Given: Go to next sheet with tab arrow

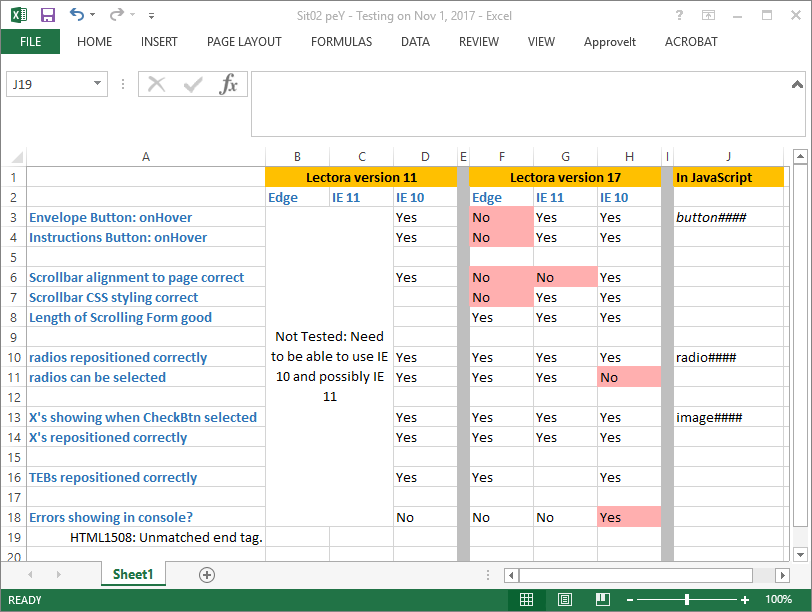Looking at the screenshot, I should pyautogui.click(x=59, y=575).
